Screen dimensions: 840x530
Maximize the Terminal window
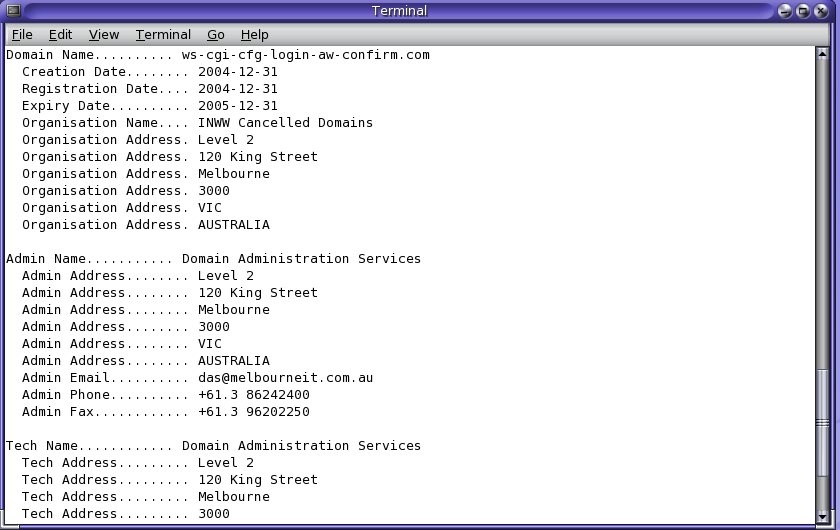803,11
